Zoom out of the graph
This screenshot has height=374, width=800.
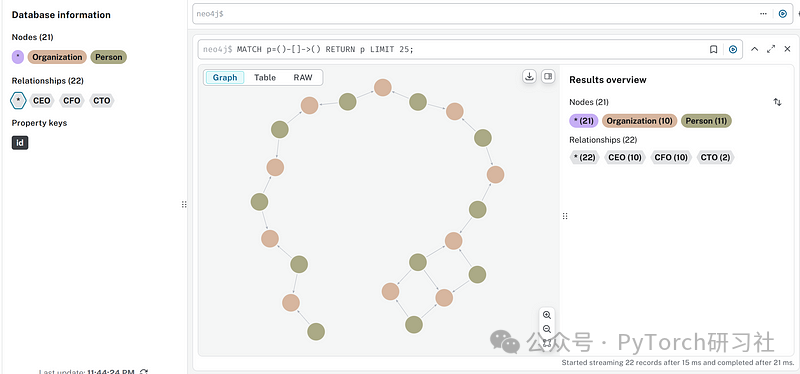click(547, 330)
